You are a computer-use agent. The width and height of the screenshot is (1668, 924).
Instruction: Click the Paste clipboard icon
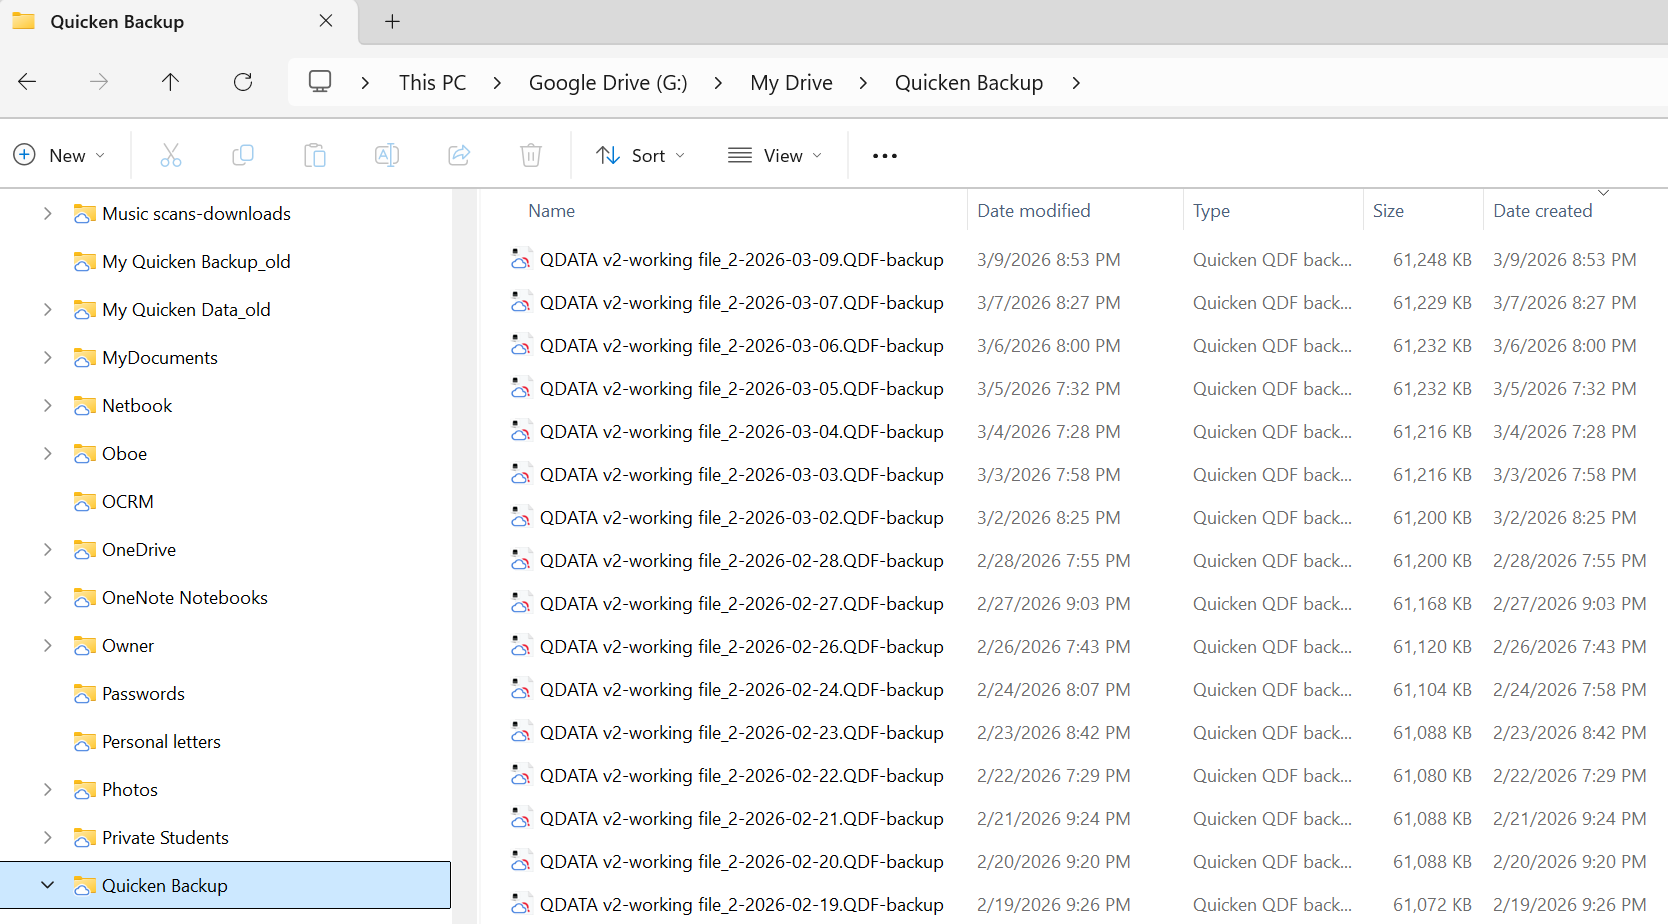315,155
